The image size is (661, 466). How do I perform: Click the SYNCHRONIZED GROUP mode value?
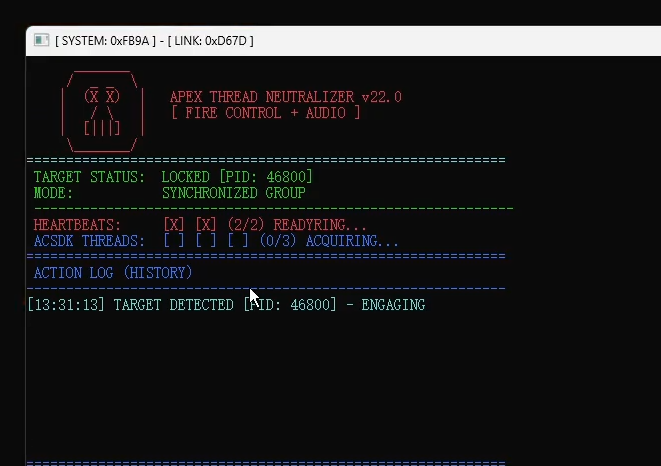(233, 193)
